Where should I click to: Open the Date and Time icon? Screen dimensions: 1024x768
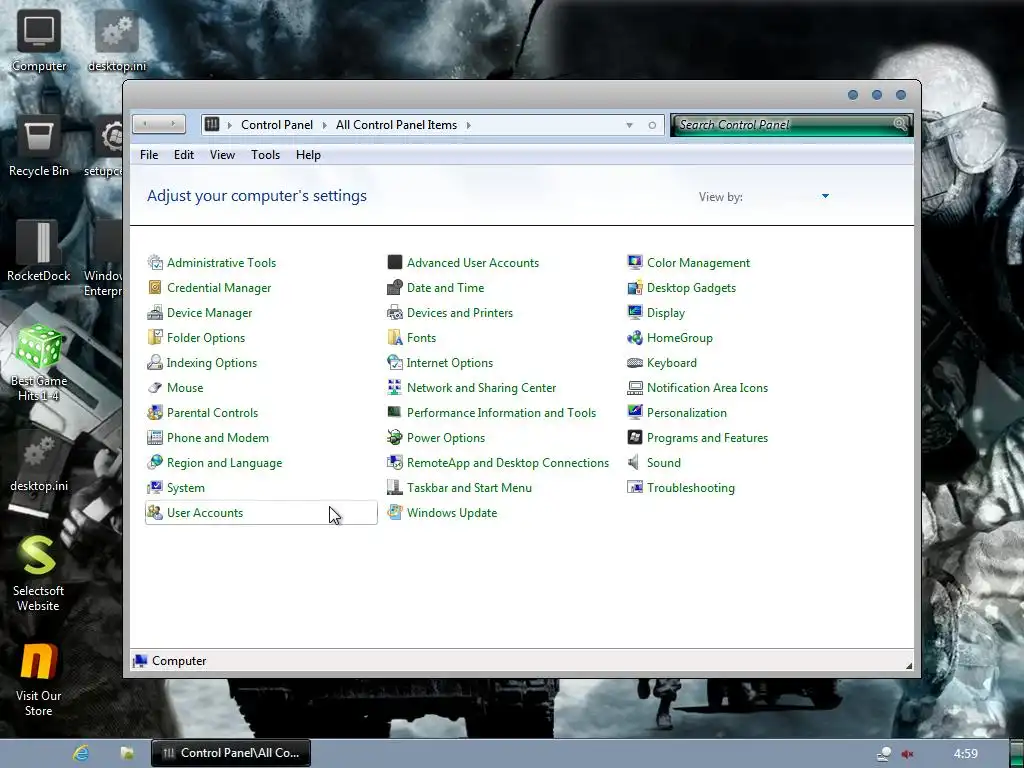394,287
